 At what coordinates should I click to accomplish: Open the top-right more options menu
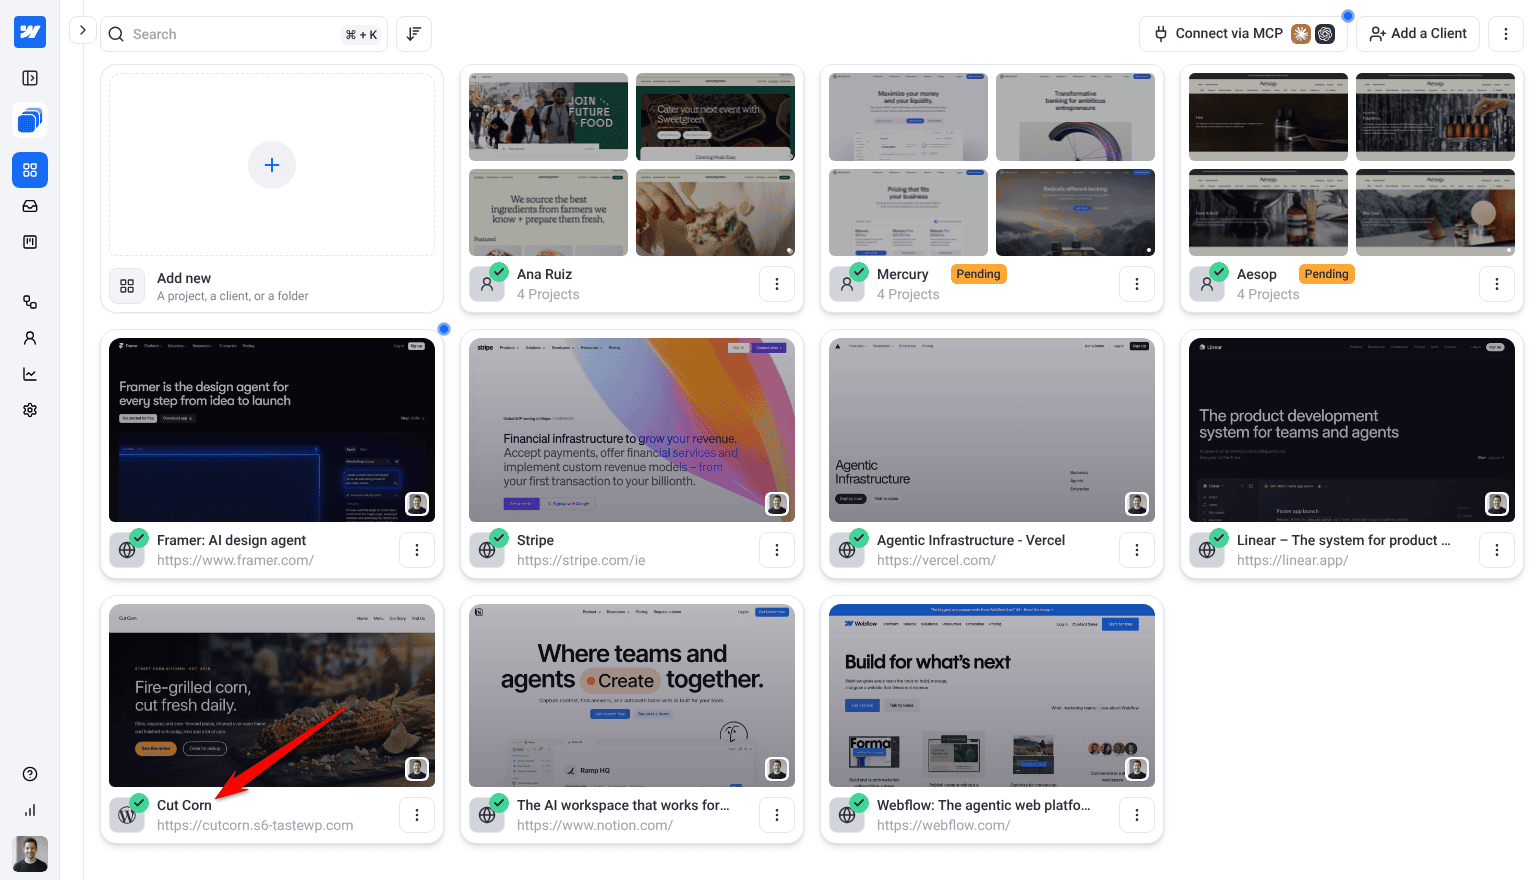[1506, 34]
